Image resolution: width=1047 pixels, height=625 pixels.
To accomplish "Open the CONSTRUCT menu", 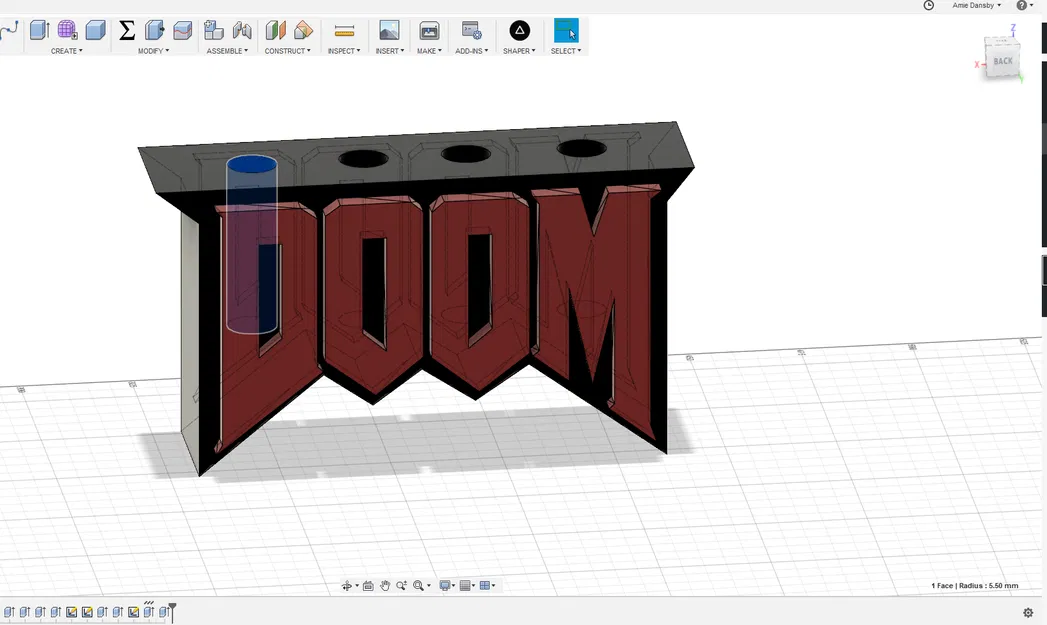I will pyautogui.click(x=287, y=51).
